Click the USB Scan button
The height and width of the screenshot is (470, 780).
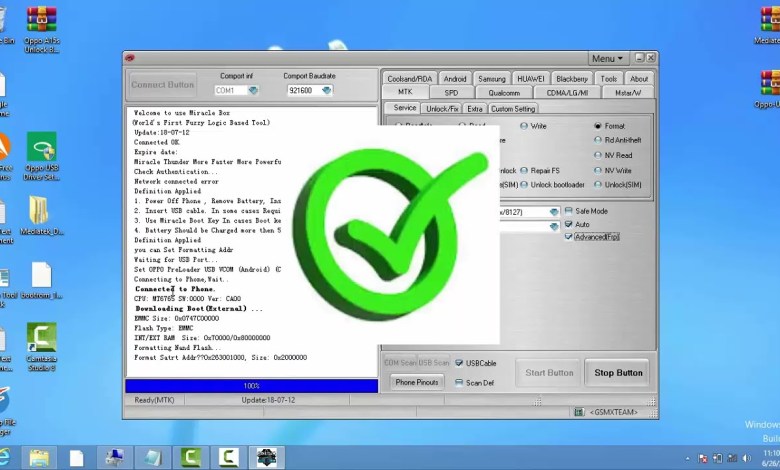(434, 363)
